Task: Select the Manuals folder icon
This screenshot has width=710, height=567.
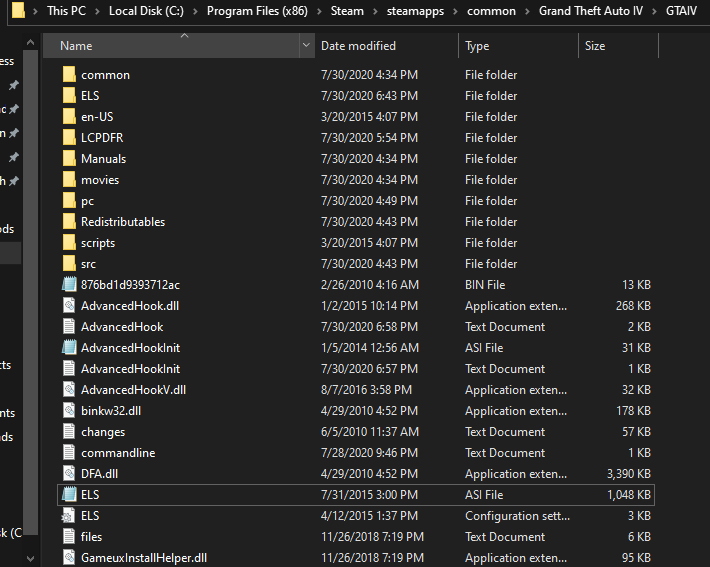Action: (69, 159)
